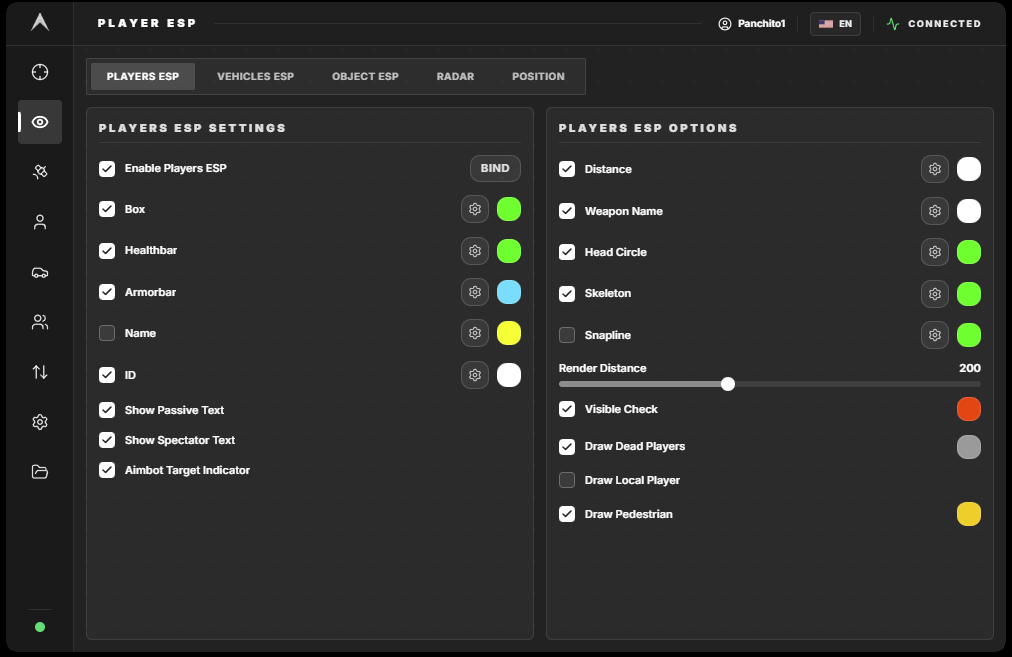Go to the car icon sidebar section
Image resolution: width=1012 pixels, height=657 pixels.
point(40,272)
